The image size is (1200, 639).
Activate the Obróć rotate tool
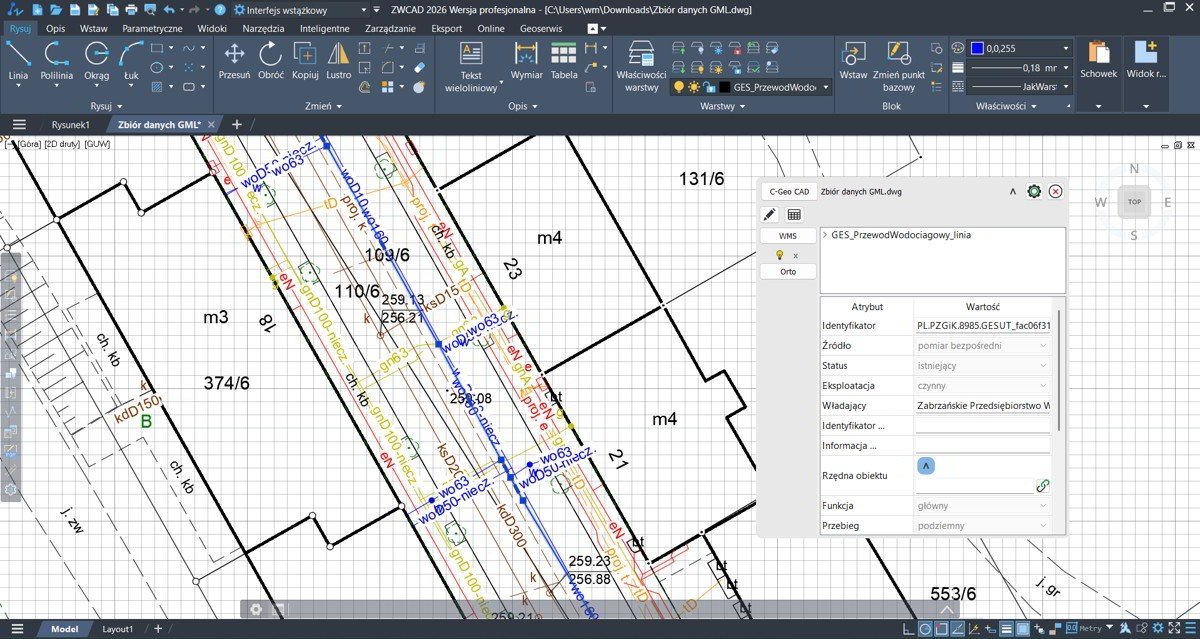(x=271, y=60)
